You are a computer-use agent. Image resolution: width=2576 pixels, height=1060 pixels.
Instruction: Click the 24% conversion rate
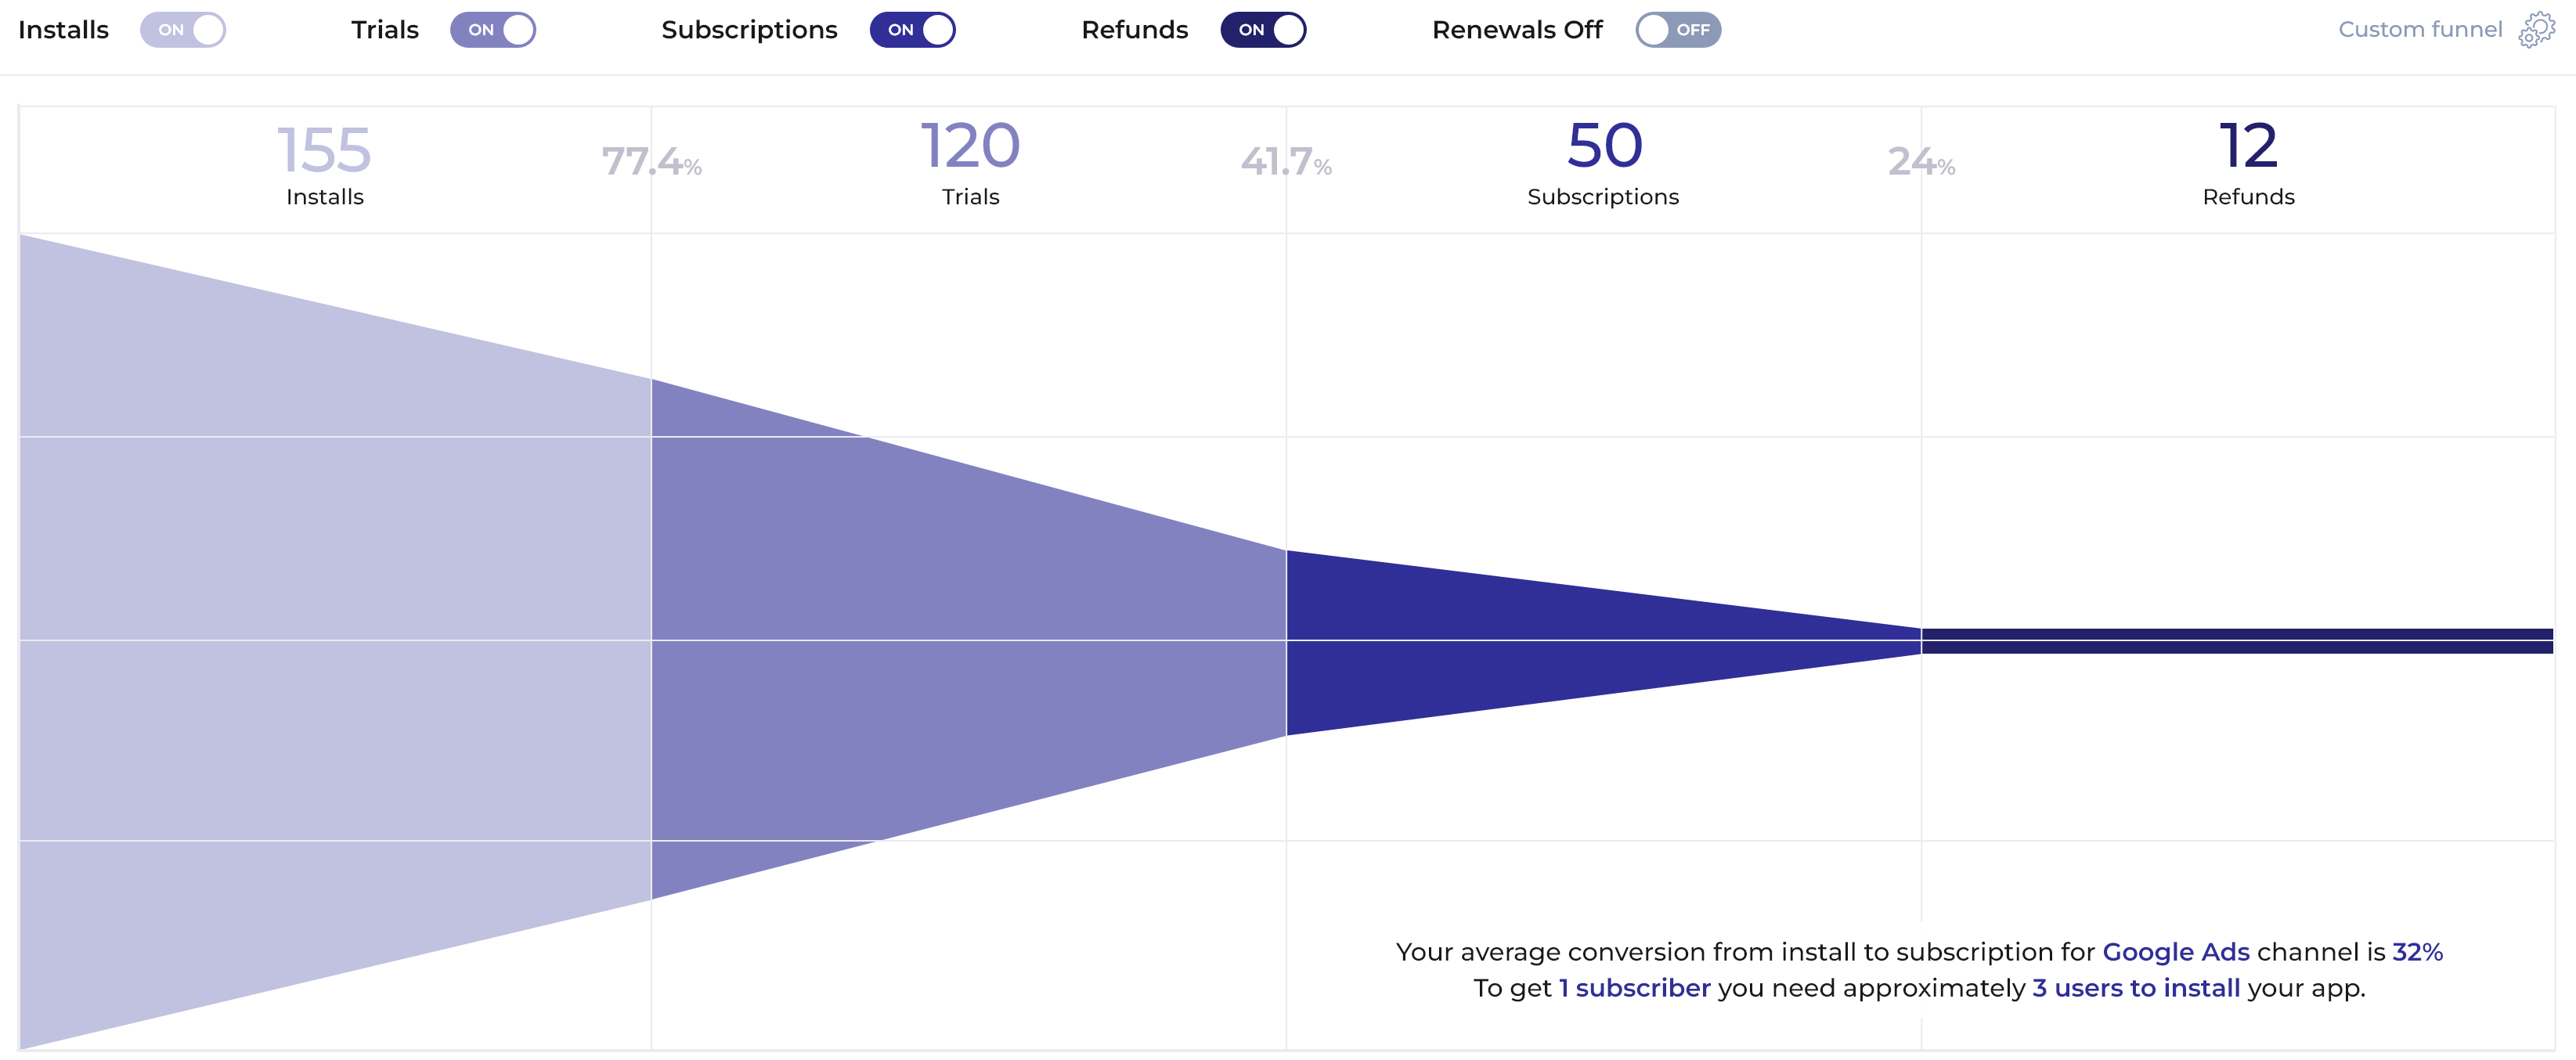1921,162
